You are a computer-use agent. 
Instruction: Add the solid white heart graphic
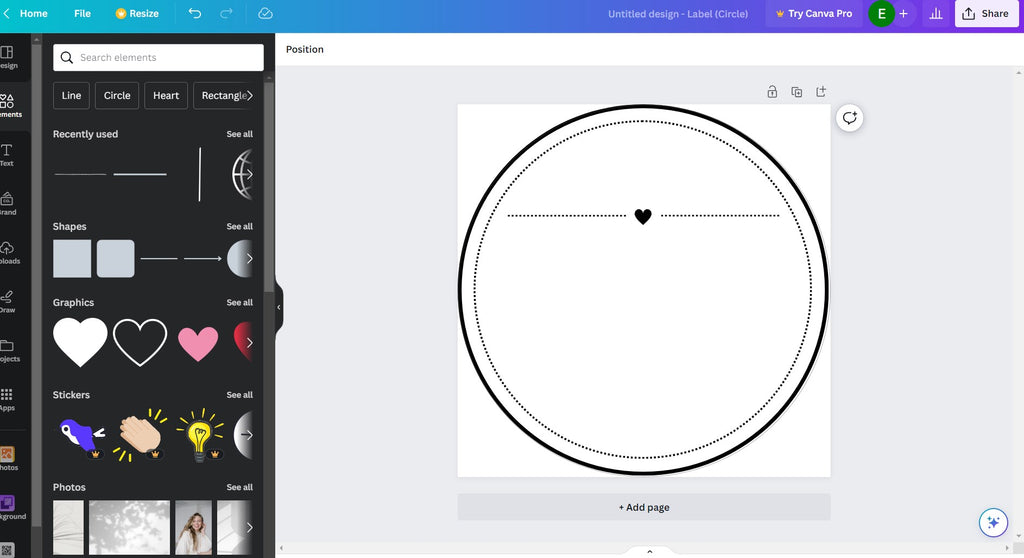coord(80,342)
